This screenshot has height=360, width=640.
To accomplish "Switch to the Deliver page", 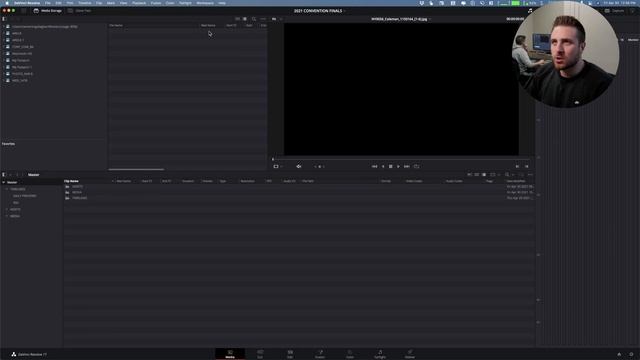I will [x=410, y=354].
